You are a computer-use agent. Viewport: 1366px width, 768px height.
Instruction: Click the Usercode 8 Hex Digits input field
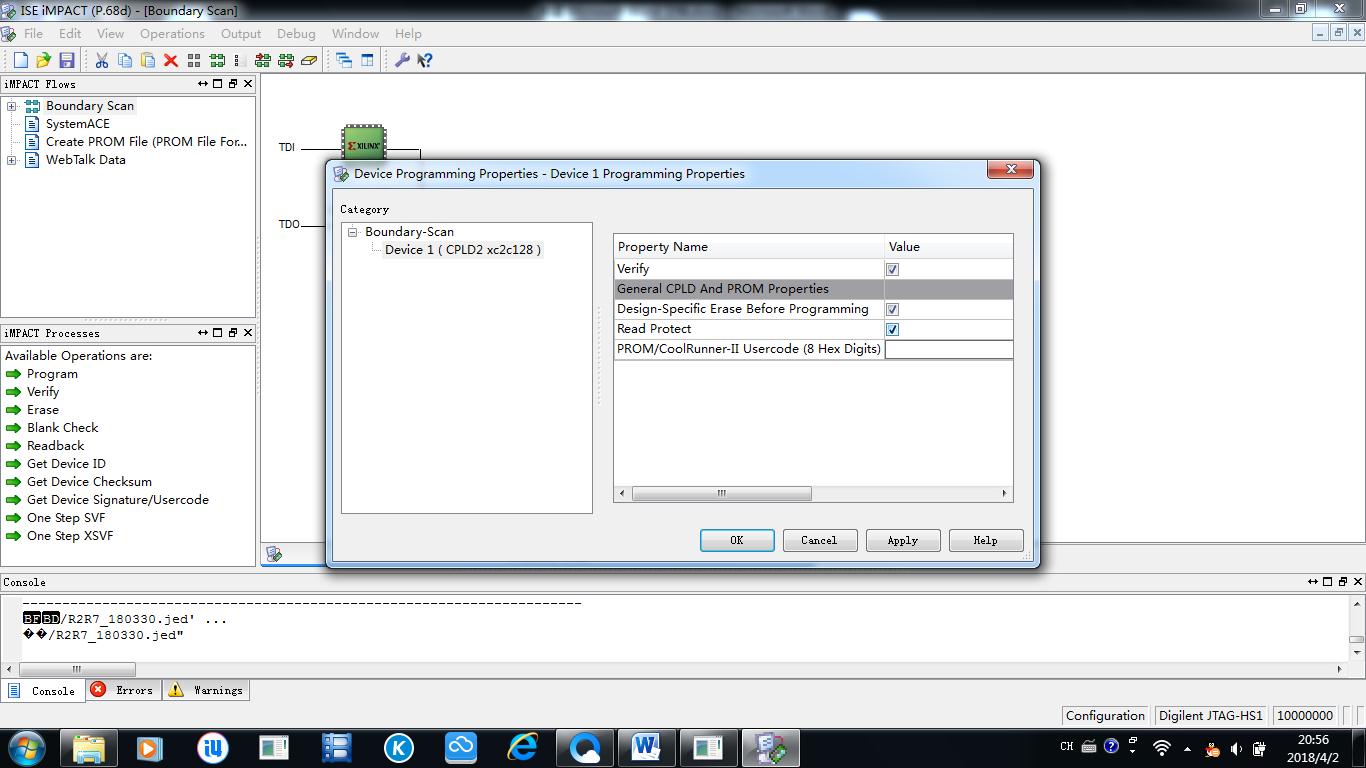[948, 349]
